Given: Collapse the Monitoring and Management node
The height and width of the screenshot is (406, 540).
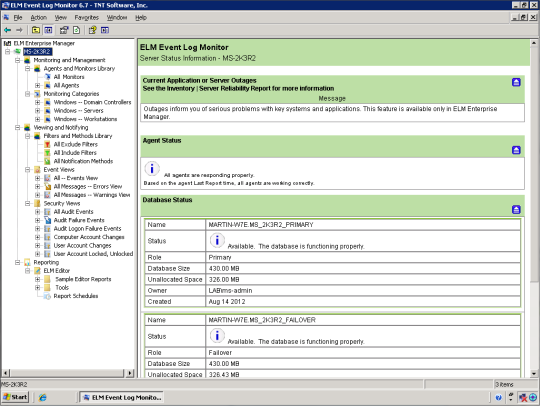Looking at the screenshot, I should [18, 60].
